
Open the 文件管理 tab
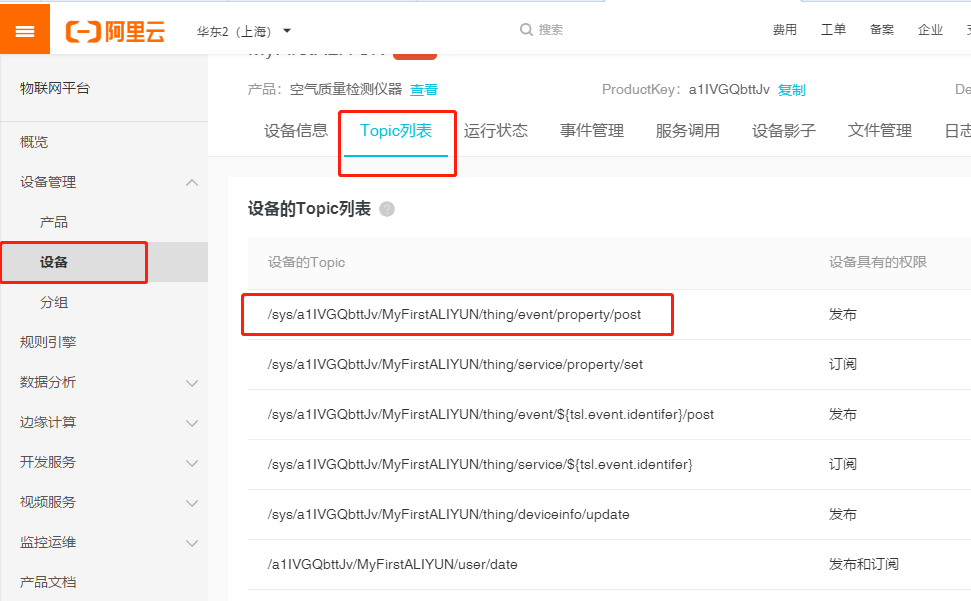pyautogui.click(x=880, y=131)
